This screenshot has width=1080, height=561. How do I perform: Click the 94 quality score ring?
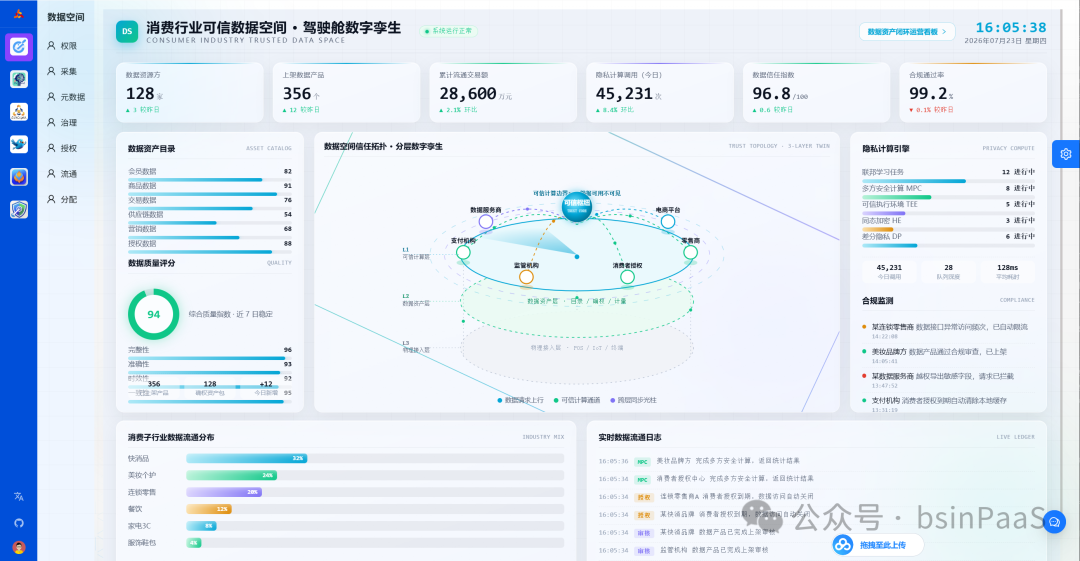(x=154, y=314)
